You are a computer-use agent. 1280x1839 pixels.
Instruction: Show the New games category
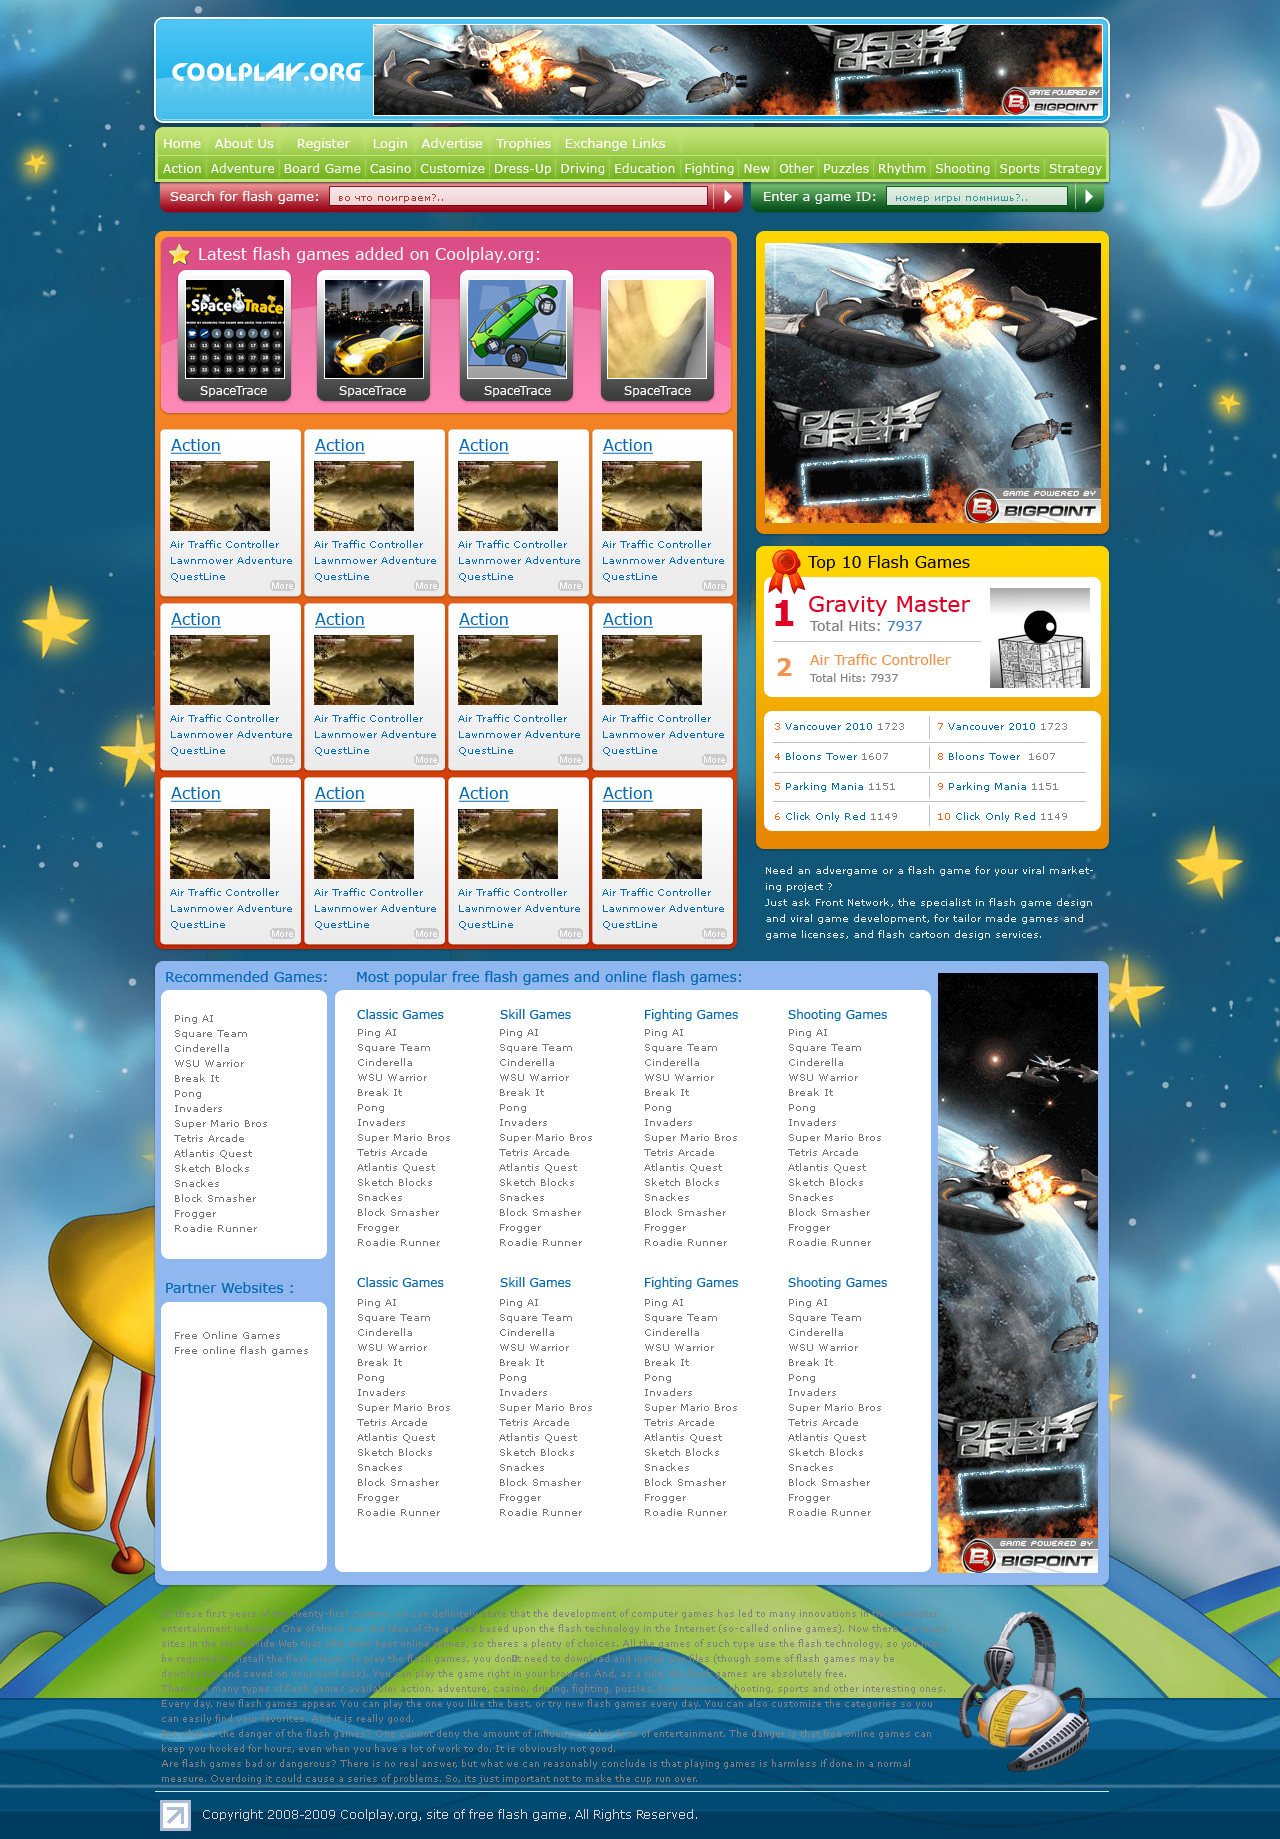pos(756,169)
